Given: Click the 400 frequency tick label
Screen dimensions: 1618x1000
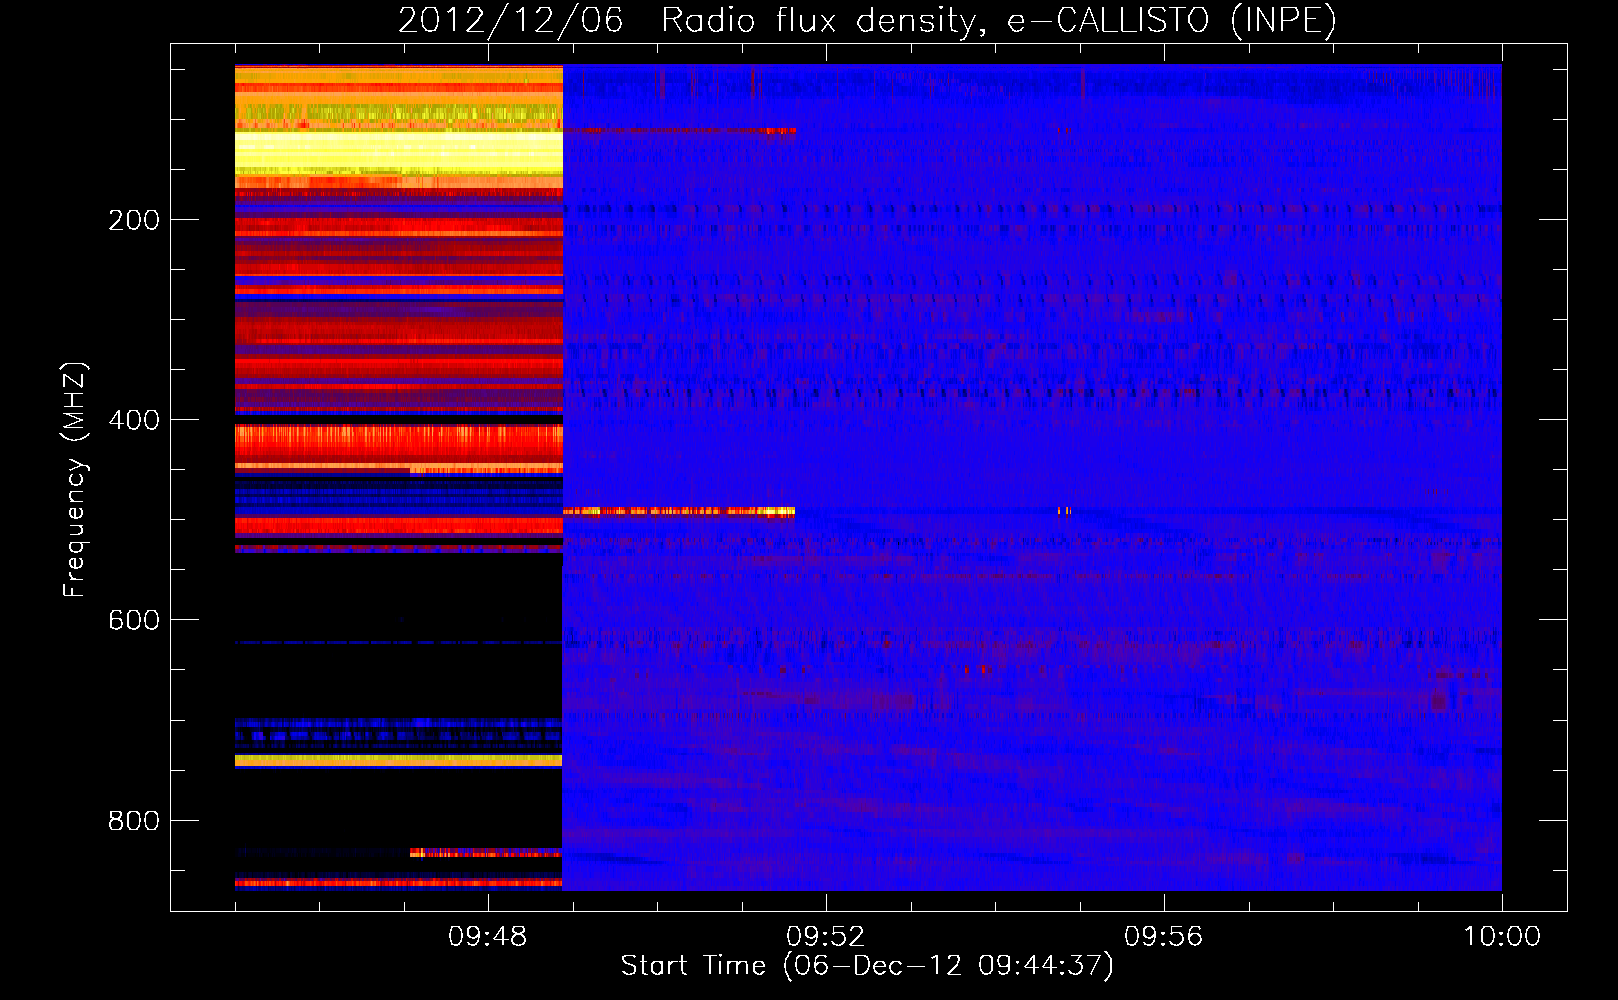Looking at the screenshot, I should point(134,420).
